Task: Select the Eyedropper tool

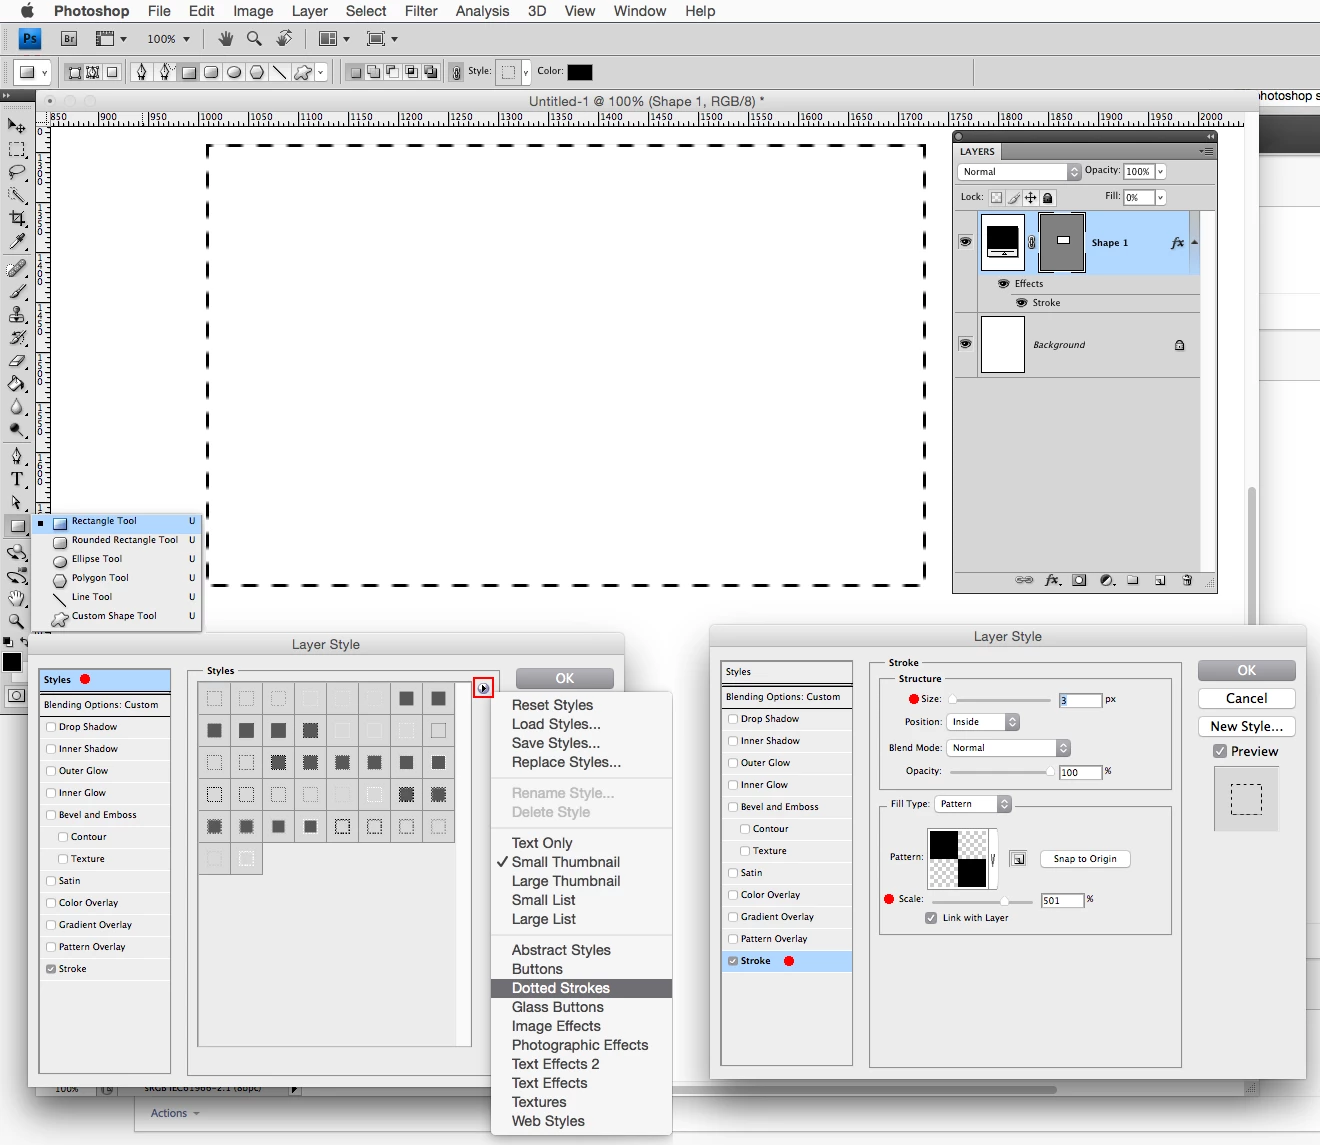Action: 17,242
